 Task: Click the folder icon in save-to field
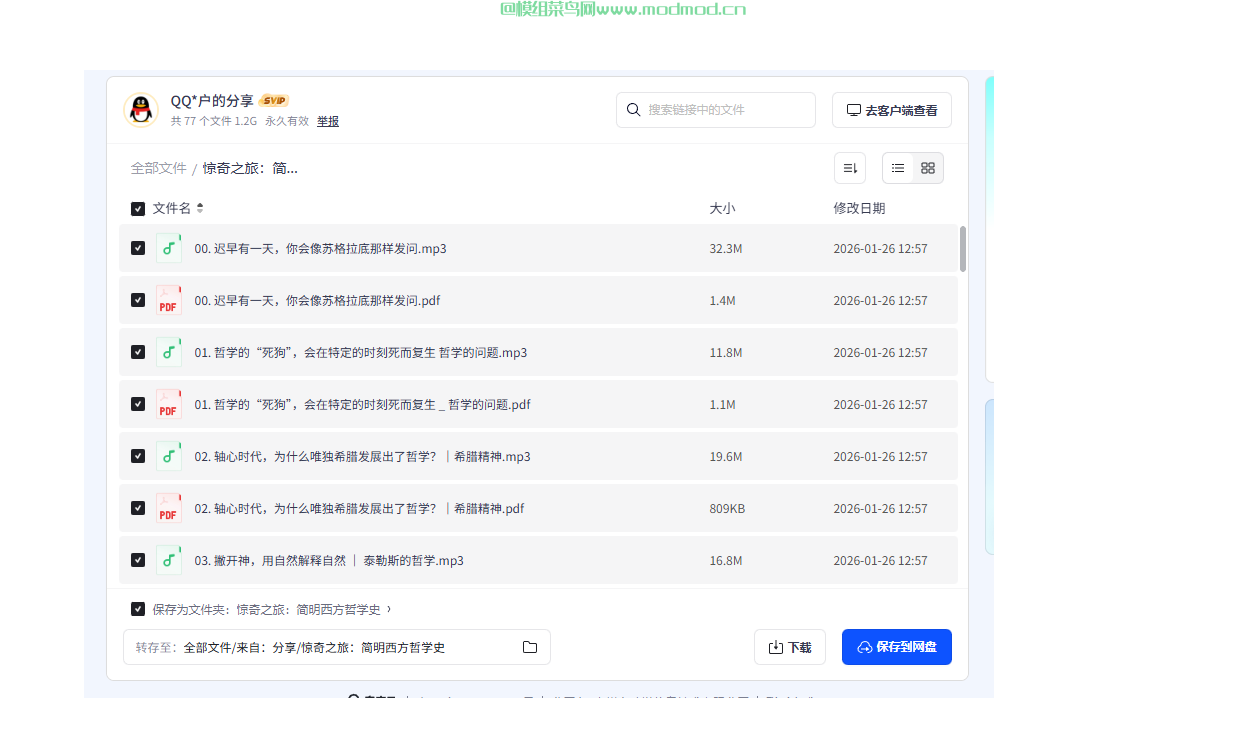click(x=530, y=647)
